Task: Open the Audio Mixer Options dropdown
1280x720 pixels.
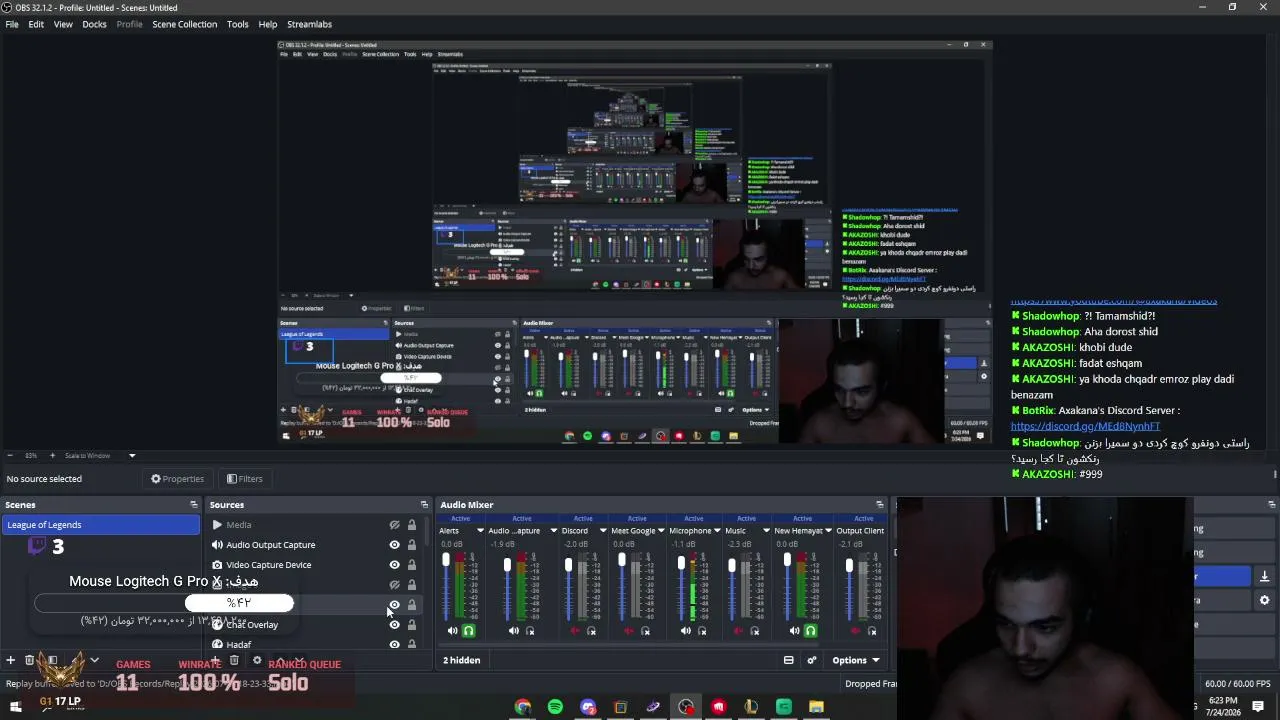Action: coord(856,660)
